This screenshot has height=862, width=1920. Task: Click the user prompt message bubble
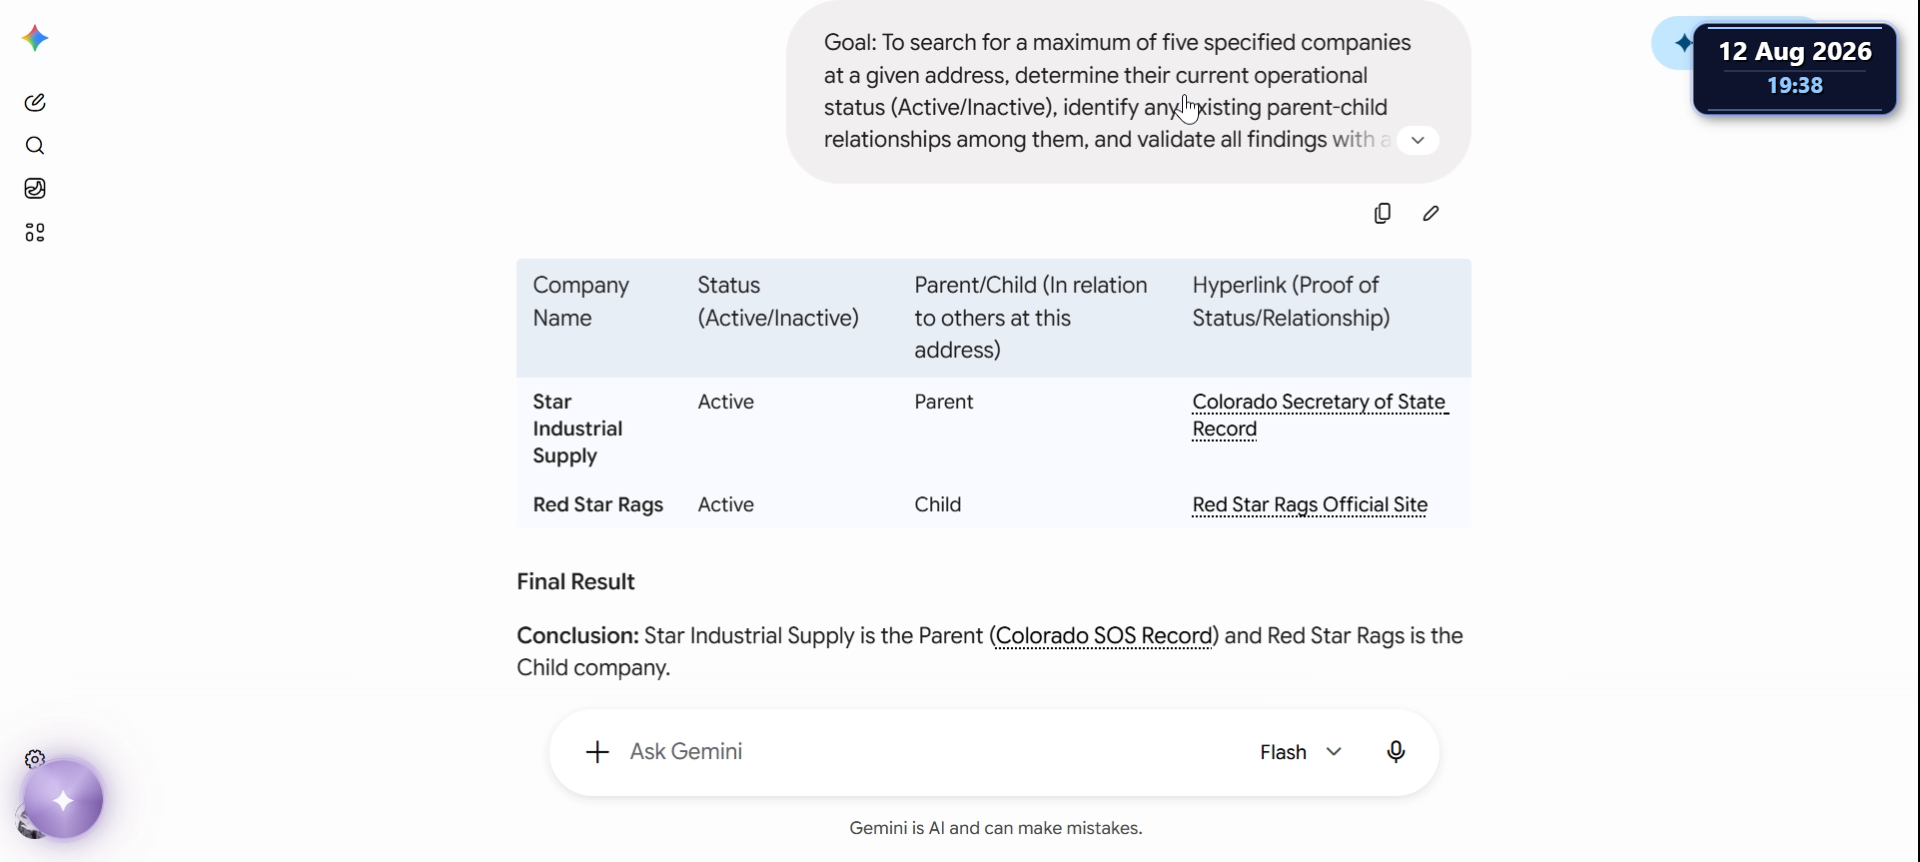pos(1128,91)
